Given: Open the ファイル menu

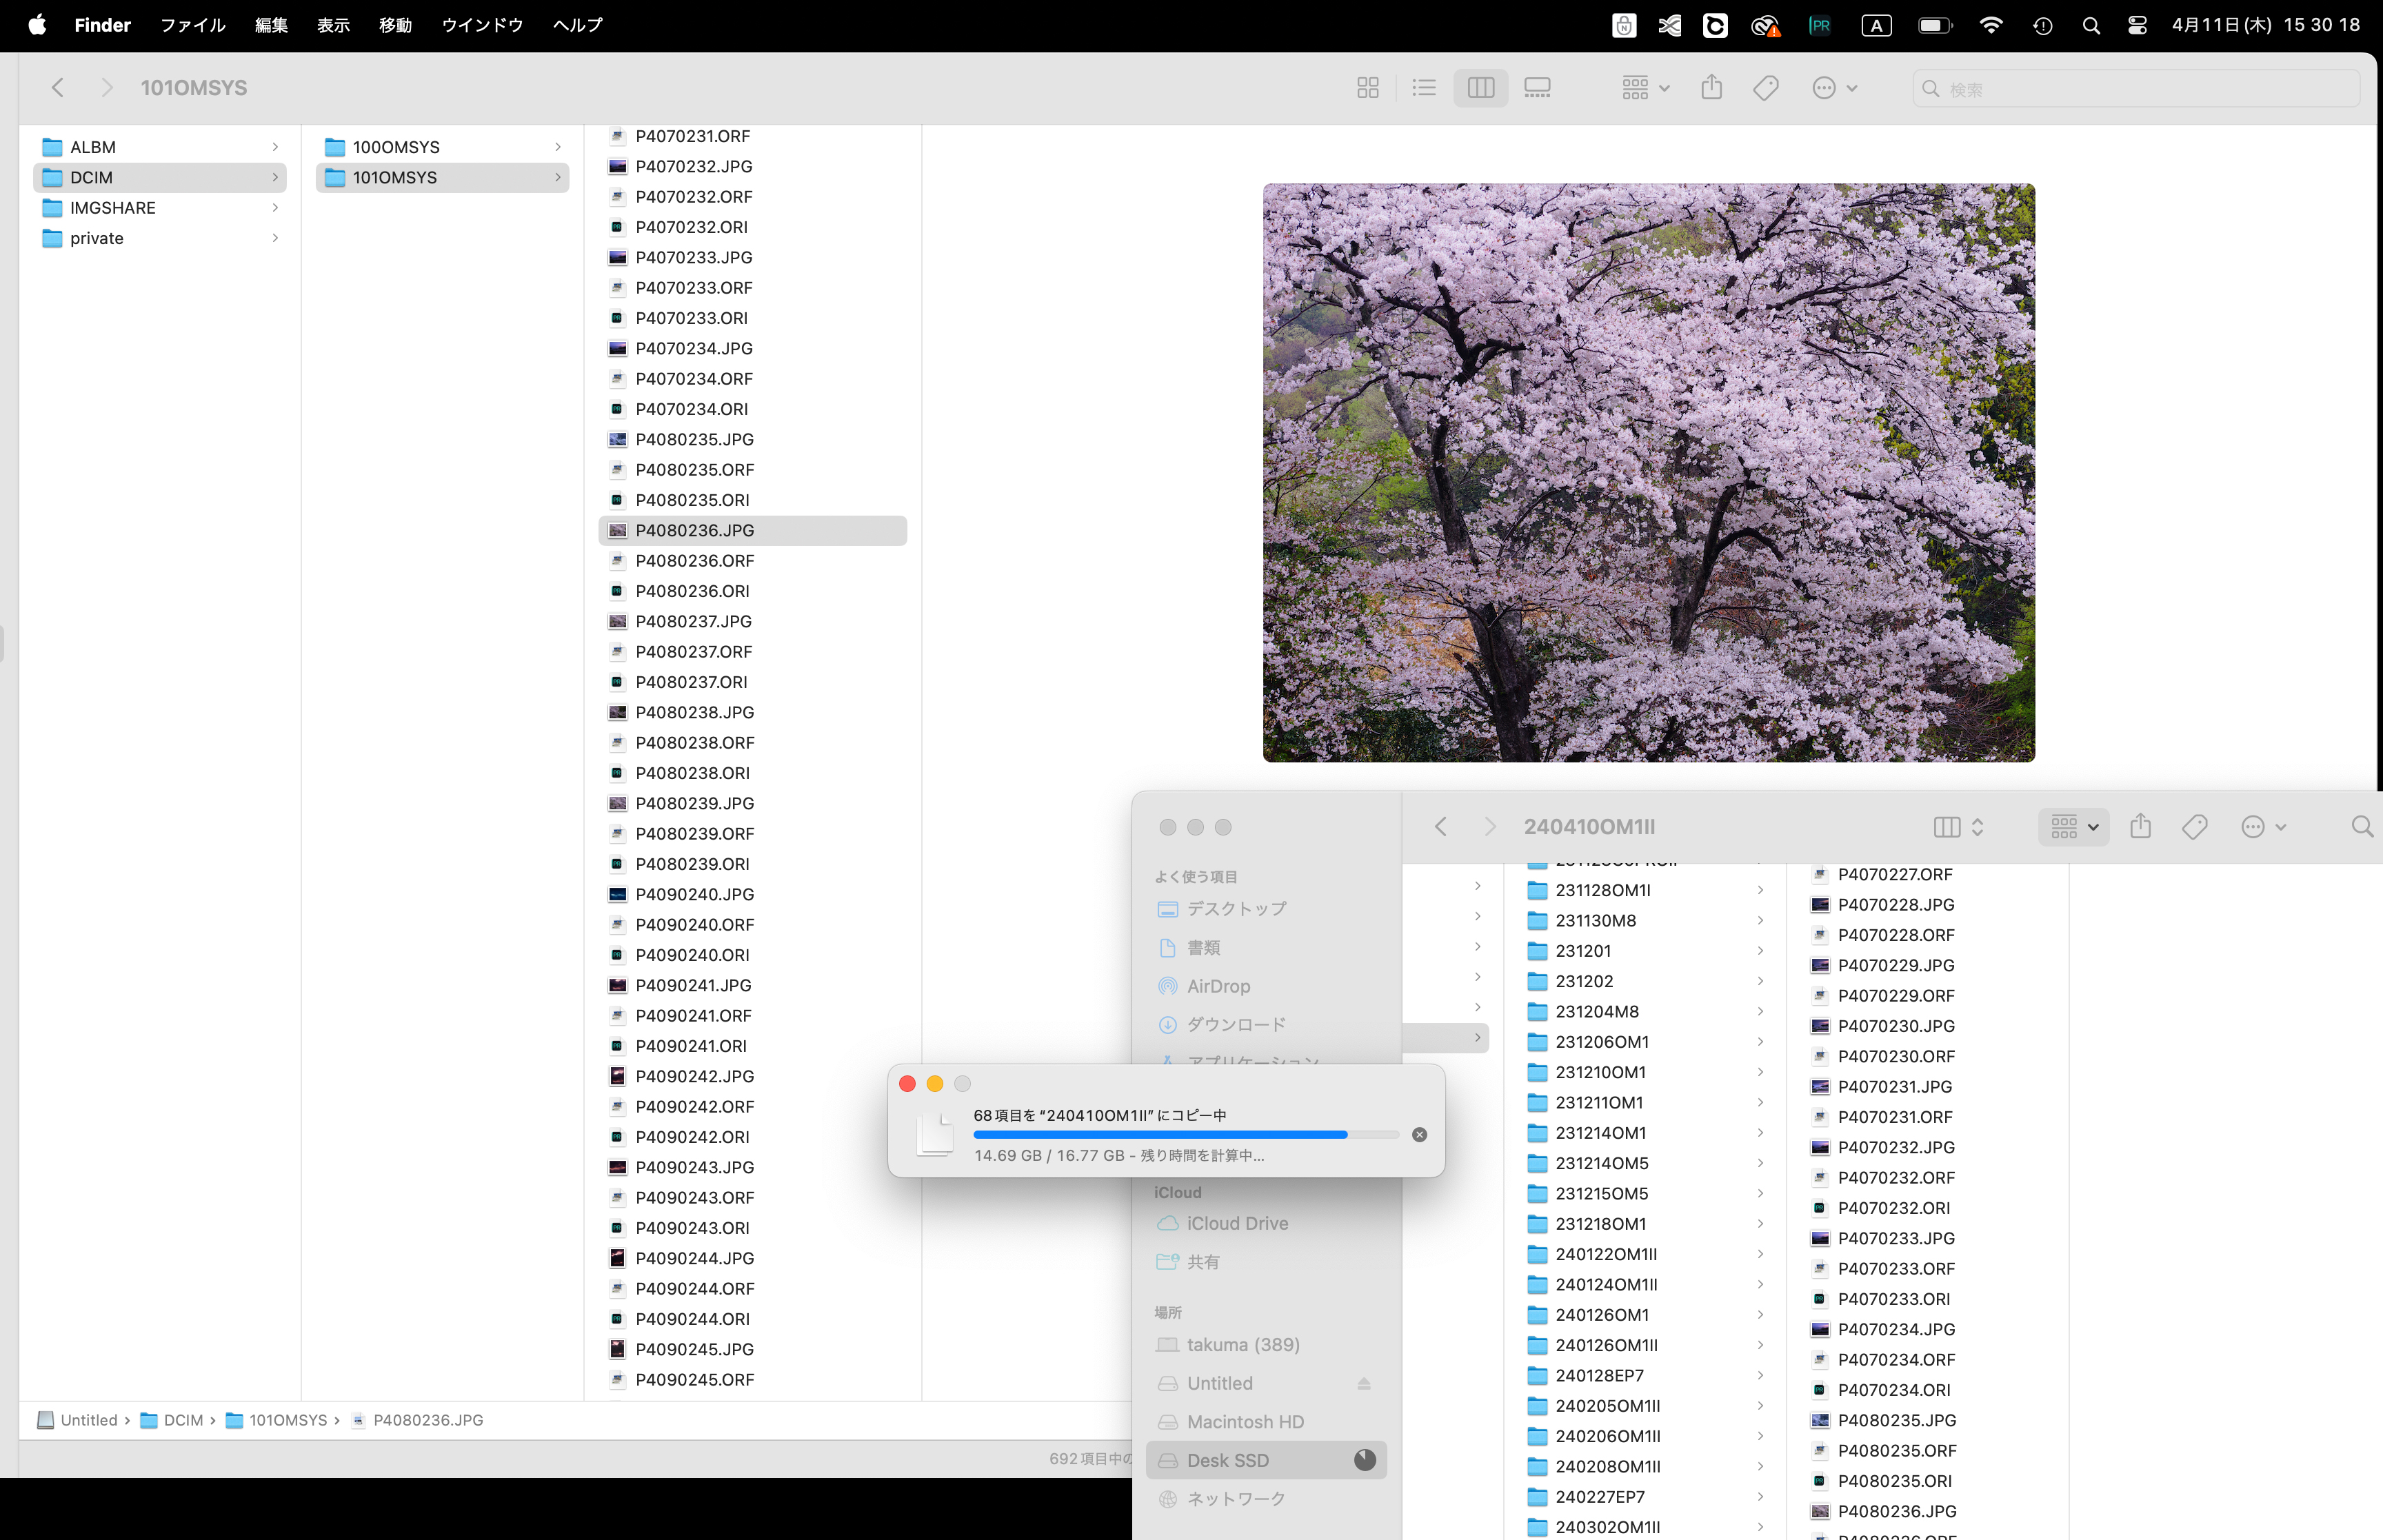Looking at the screenshot, I should (x=192, y=25).
